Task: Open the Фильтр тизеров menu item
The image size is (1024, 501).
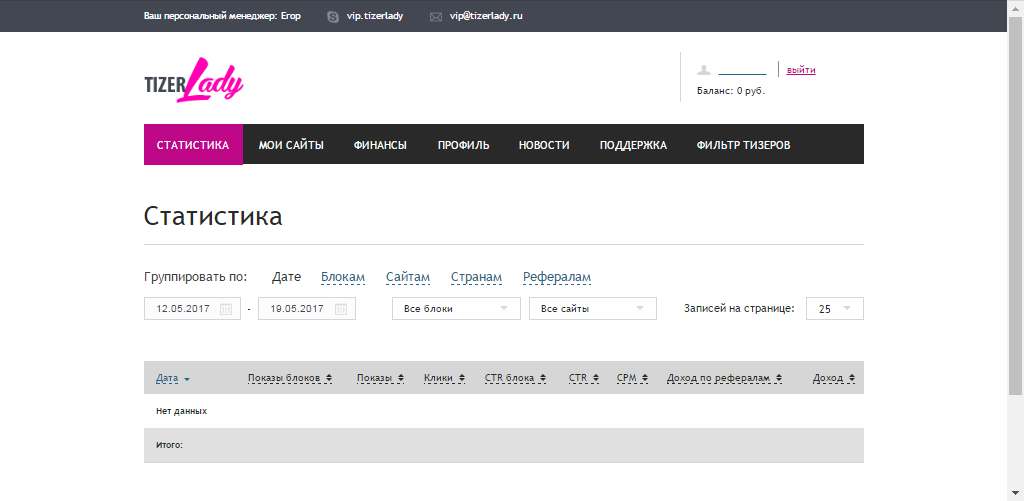Action: [743, 145]
